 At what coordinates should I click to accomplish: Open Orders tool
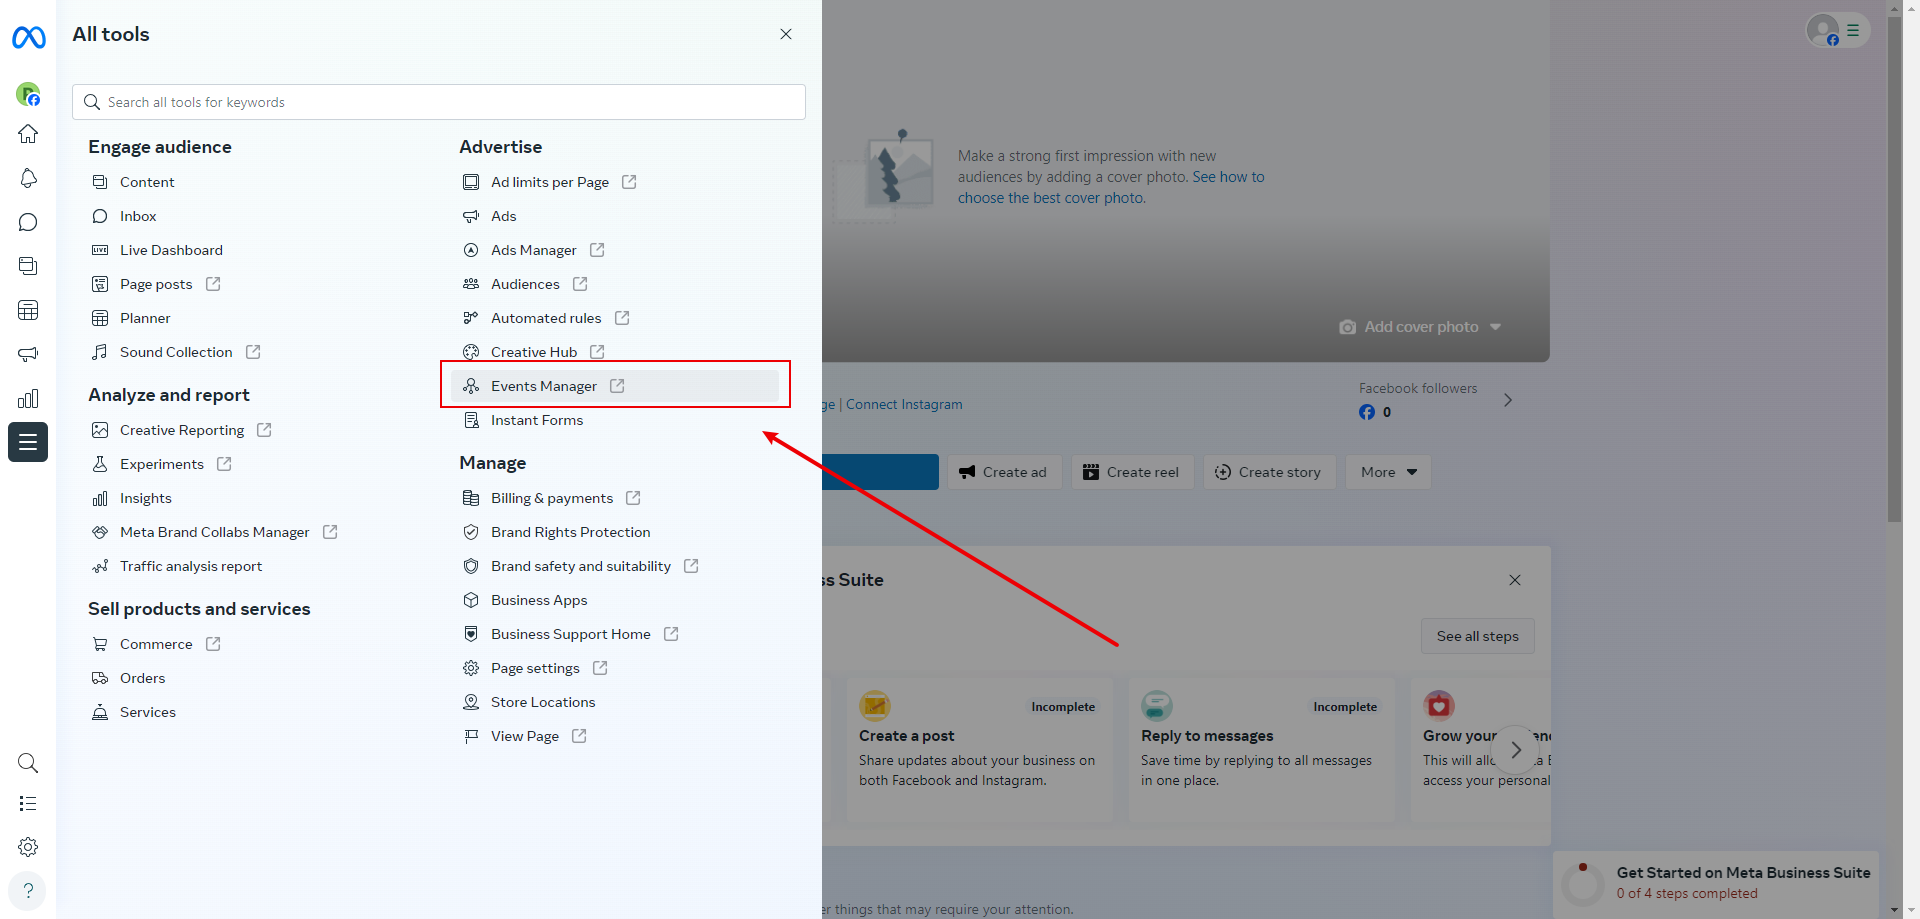(x=143, y=678)
